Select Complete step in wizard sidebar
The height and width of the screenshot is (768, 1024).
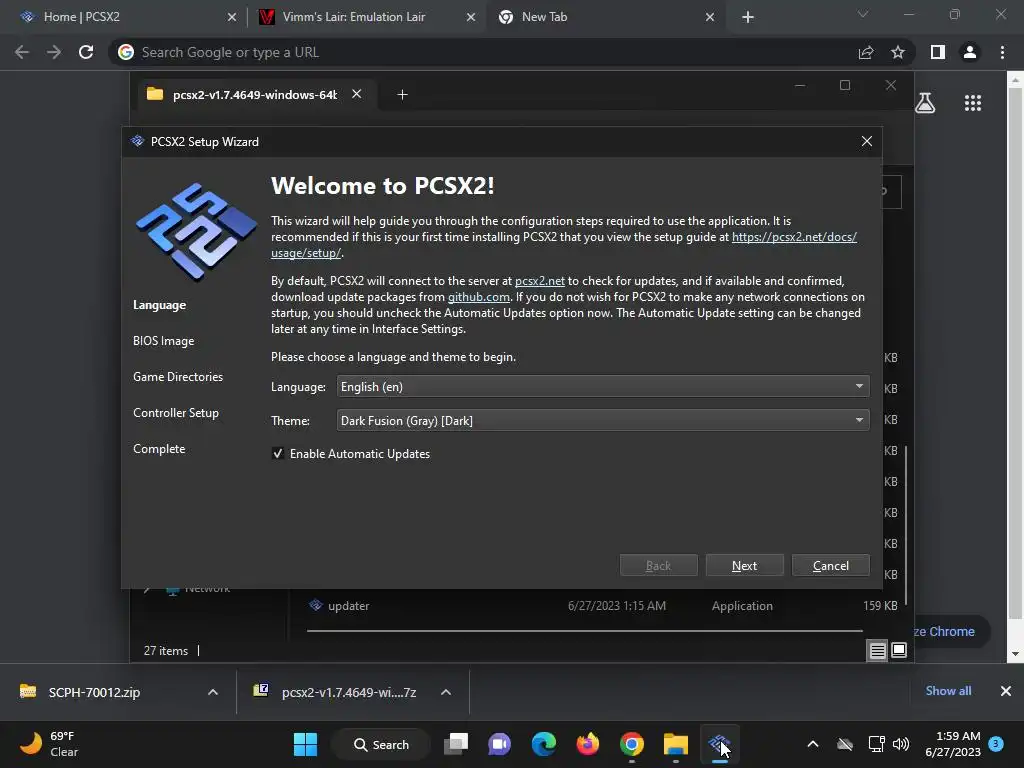(x=159, y=449)
